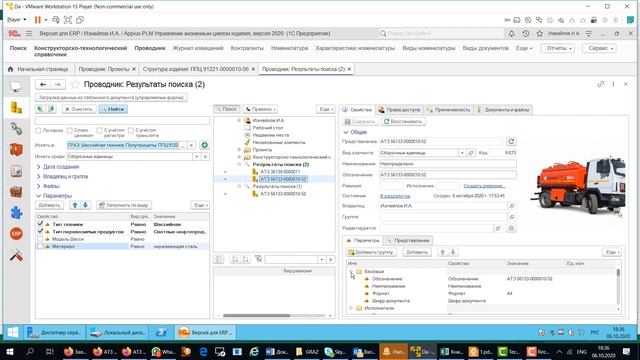Open the Группа field lookup icon
Screen dimensions: 640x360
[512, 217]
